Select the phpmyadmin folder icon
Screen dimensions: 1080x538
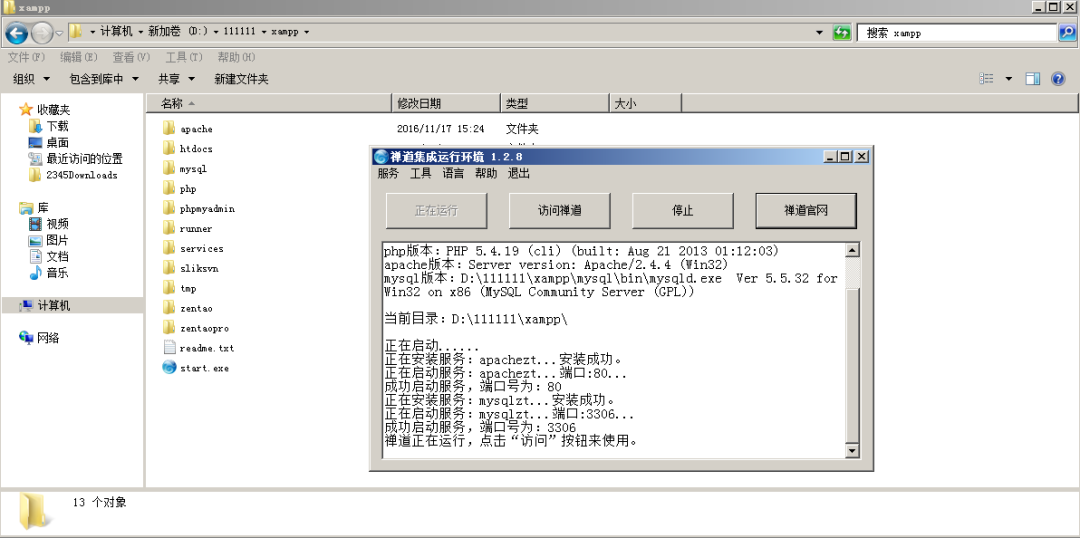[169, 208]
